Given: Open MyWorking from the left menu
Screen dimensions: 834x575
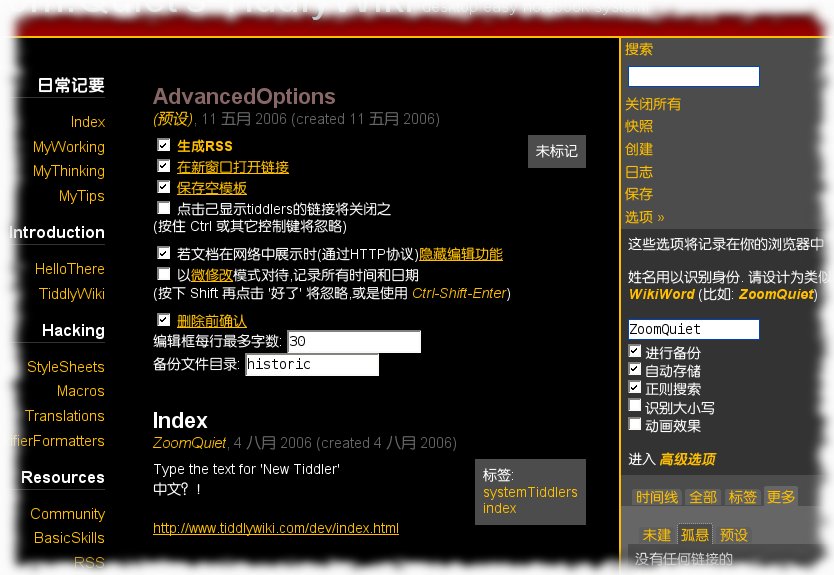Looking at the screenshot, I should pos(68,147).
